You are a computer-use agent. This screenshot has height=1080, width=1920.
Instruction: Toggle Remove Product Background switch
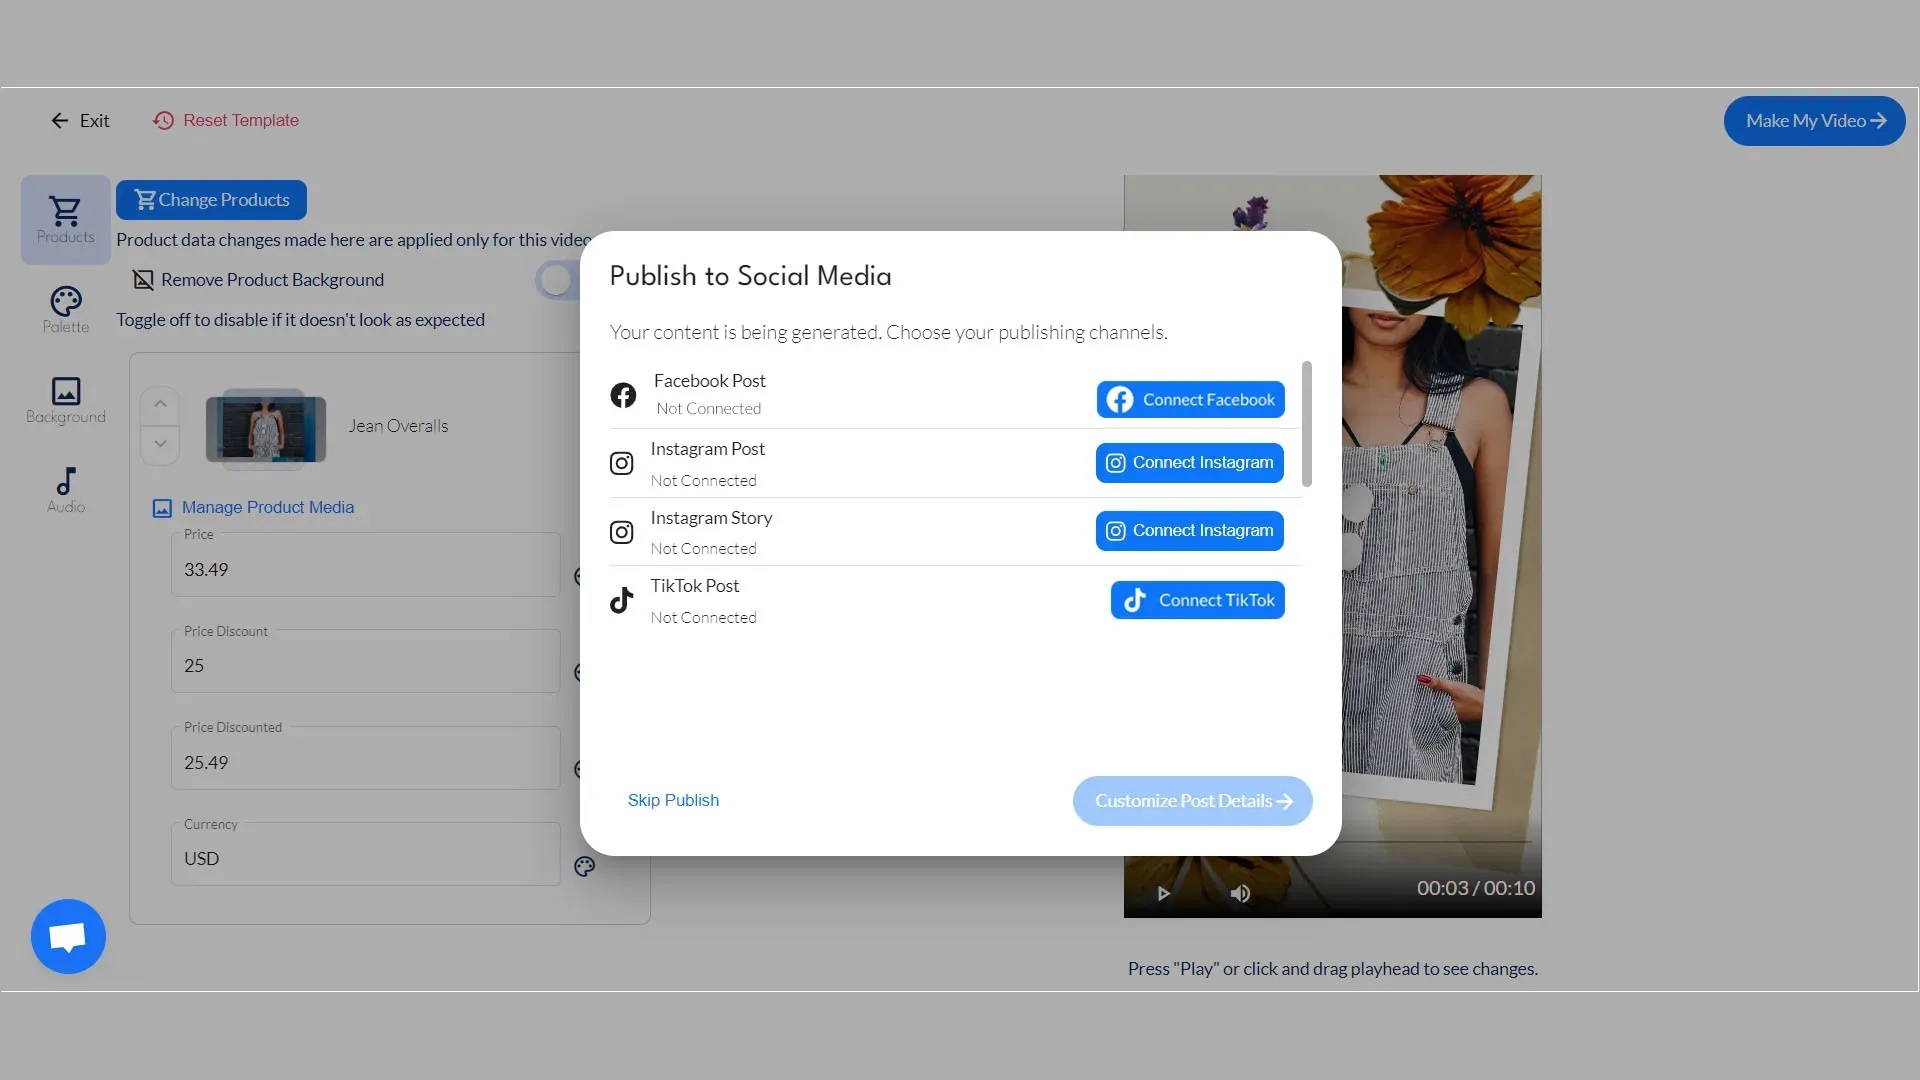(557, 280)
